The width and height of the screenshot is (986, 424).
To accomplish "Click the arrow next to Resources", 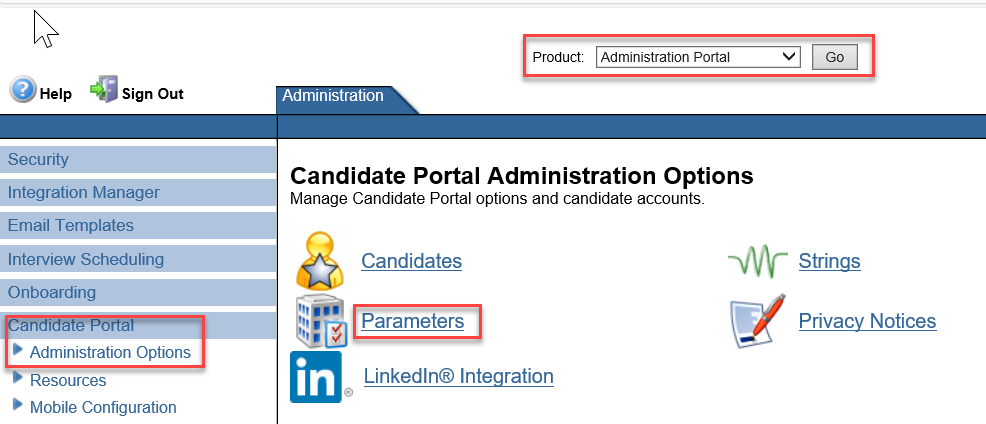I will point(18,377).
